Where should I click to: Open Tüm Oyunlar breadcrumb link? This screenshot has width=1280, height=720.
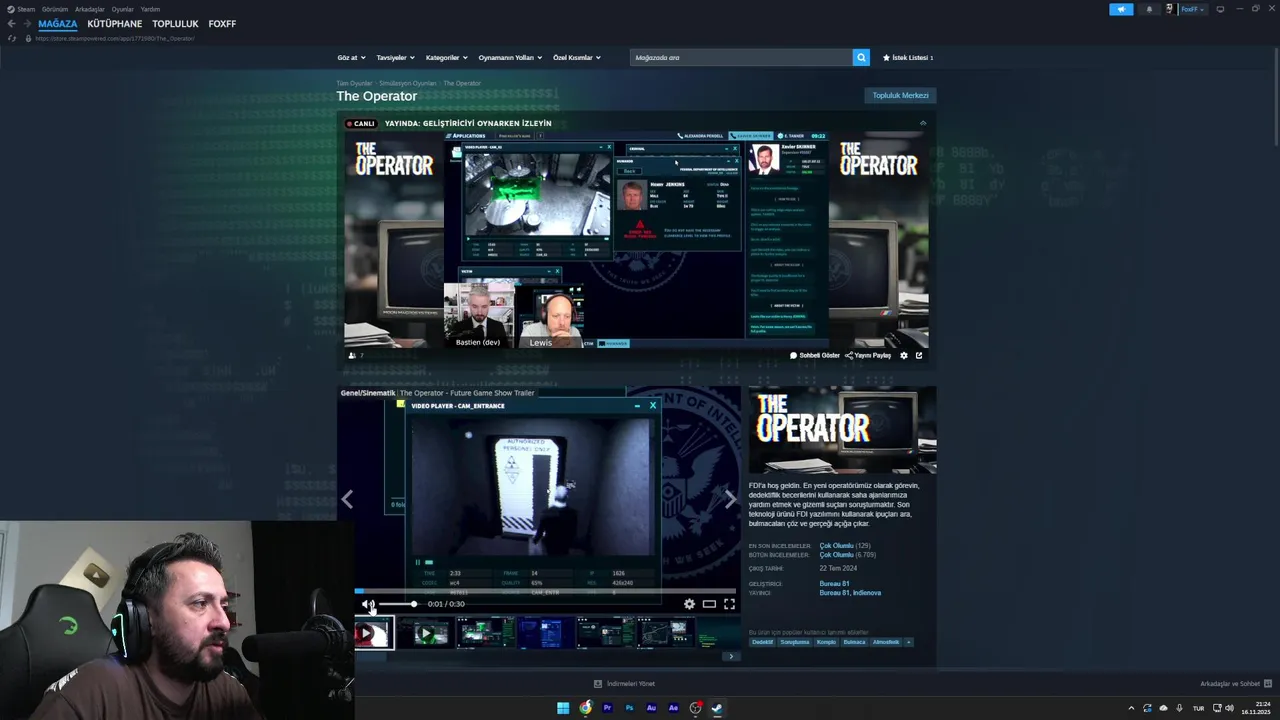[354, 83]
